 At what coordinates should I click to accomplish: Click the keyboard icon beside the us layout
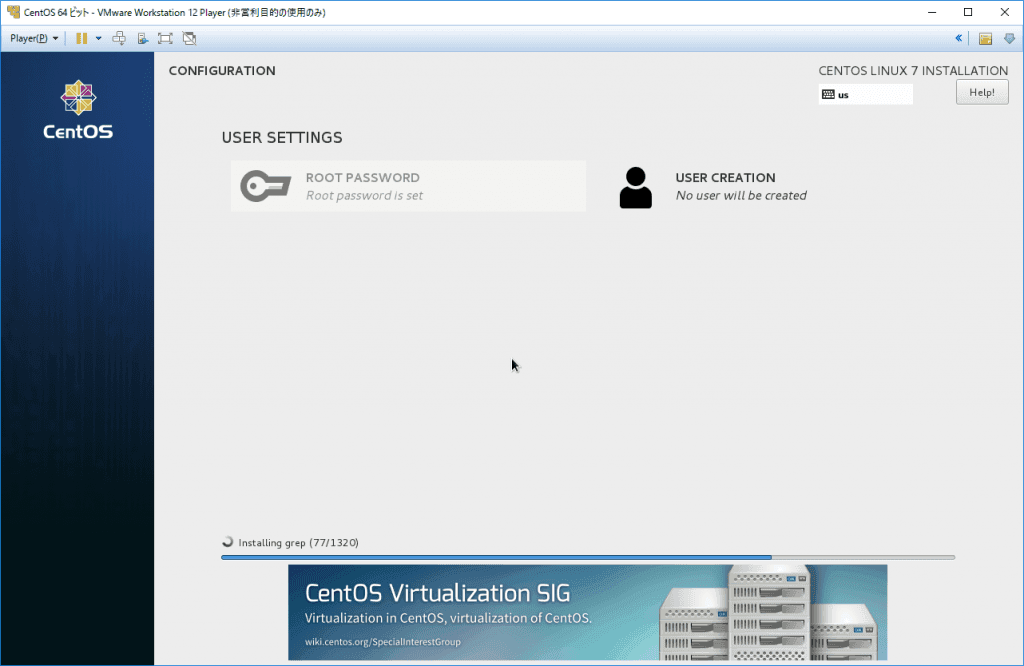click(x=827, y=94)
